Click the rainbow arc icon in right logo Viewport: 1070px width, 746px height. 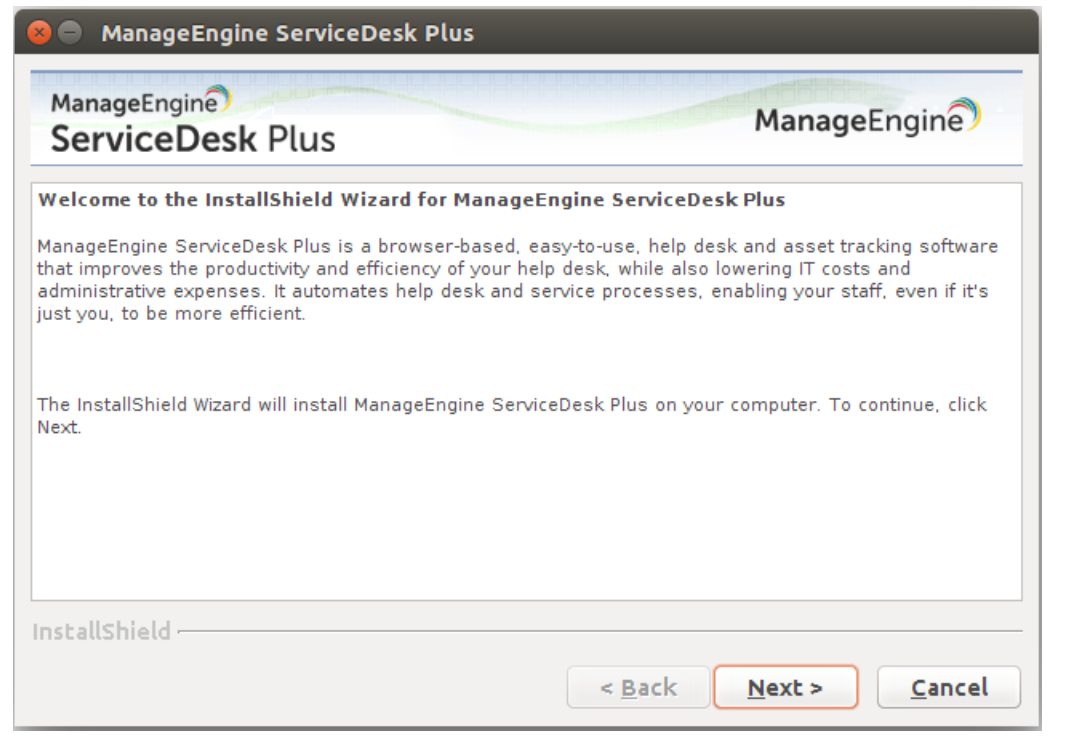(966, 115)
